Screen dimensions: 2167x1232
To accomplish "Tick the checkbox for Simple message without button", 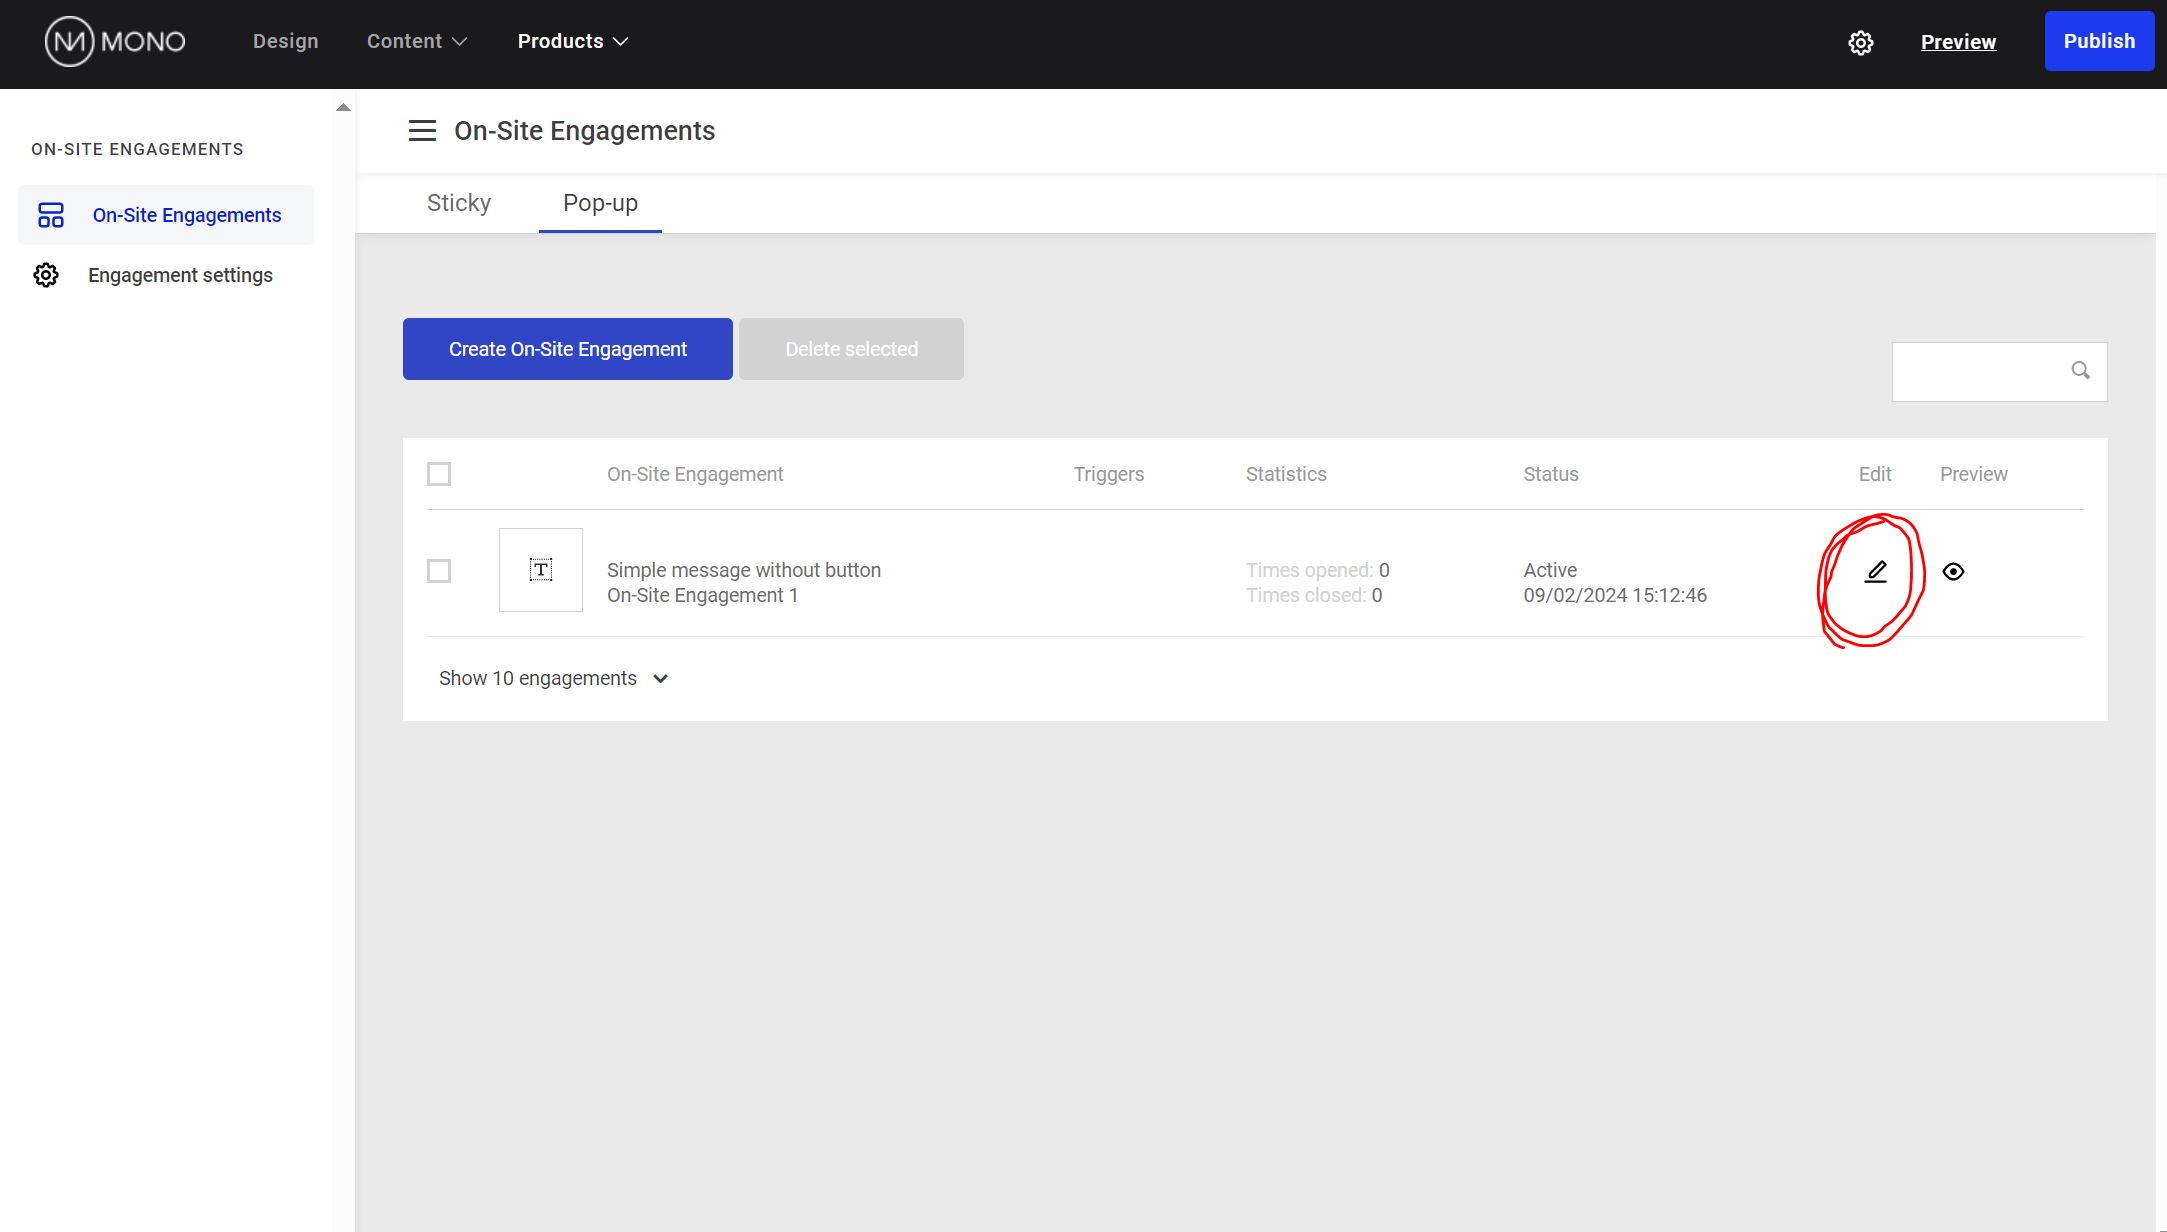I will [x=439, y=571].
